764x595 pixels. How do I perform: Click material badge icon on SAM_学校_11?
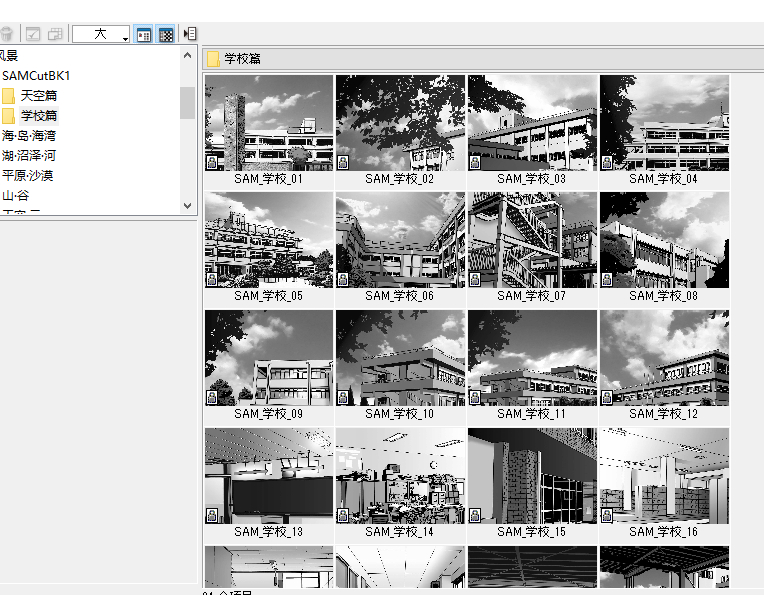tap(475, 397)
